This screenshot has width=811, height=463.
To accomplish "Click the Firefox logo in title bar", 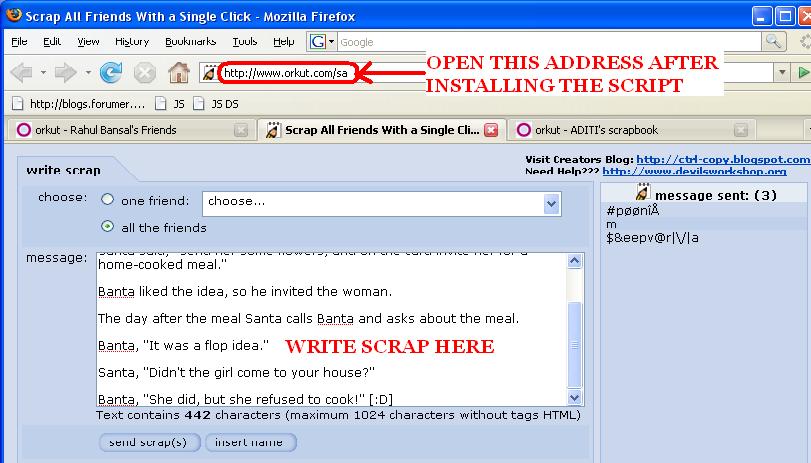I will click(13, 15).
